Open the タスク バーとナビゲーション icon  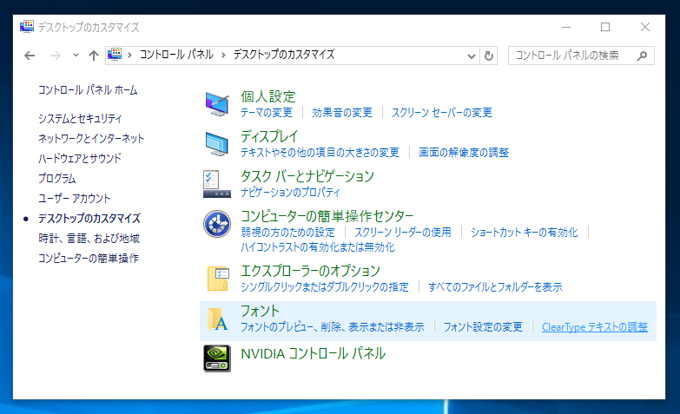click(x=217, y=184)
